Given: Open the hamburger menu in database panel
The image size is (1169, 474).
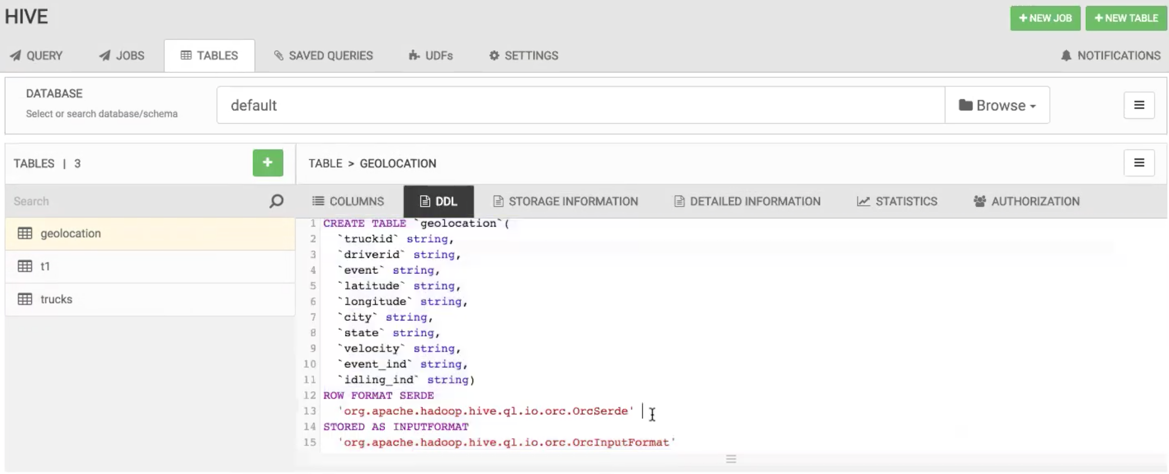Looking at the screenshot, I should tap(1139, 105).
